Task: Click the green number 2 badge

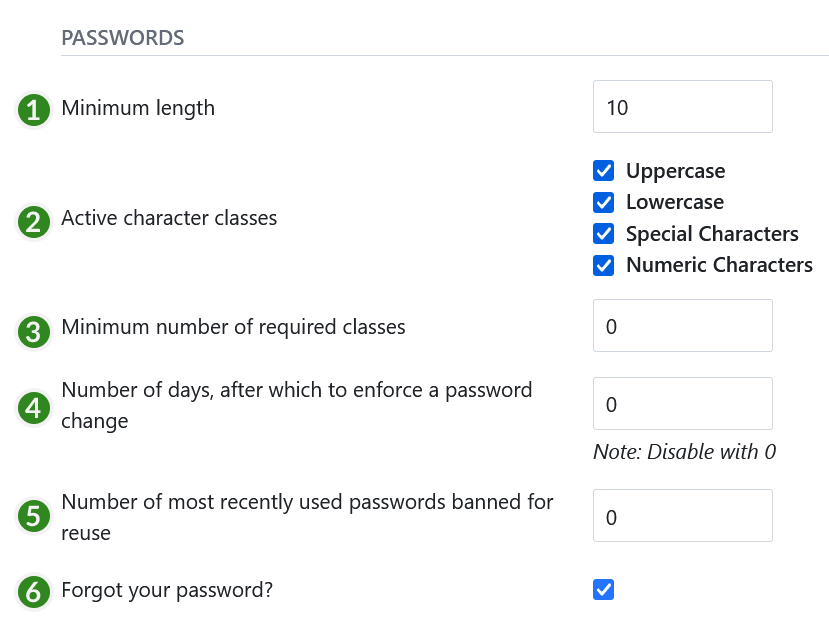Action: [x=34, y=221]
